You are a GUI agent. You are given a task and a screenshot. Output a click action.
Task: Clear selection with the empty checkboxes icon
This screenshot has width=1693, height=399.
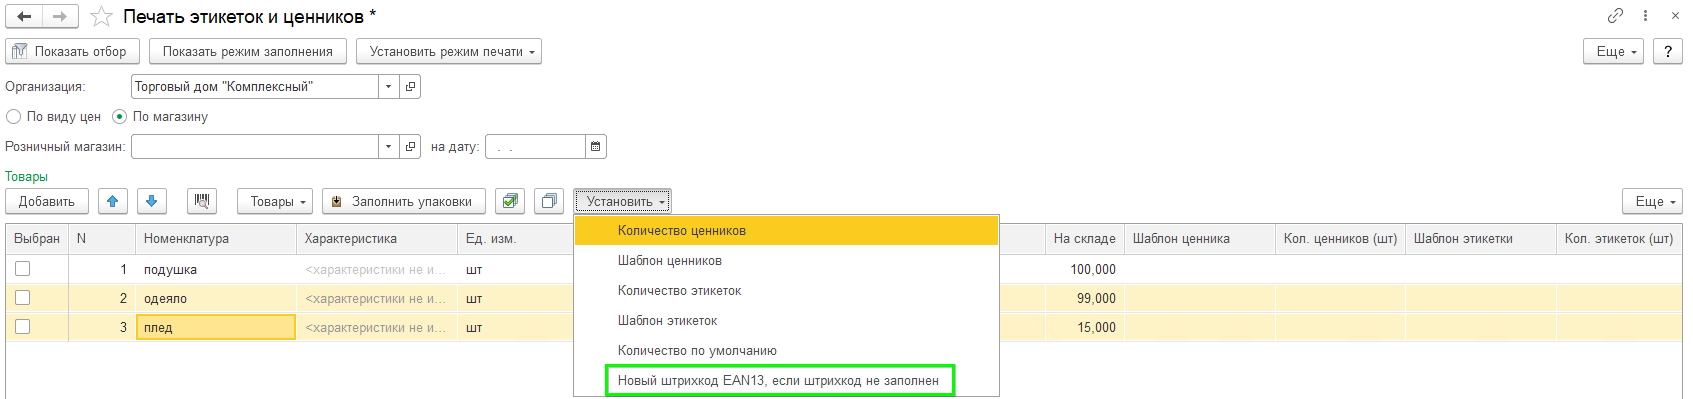click(549, 201)
